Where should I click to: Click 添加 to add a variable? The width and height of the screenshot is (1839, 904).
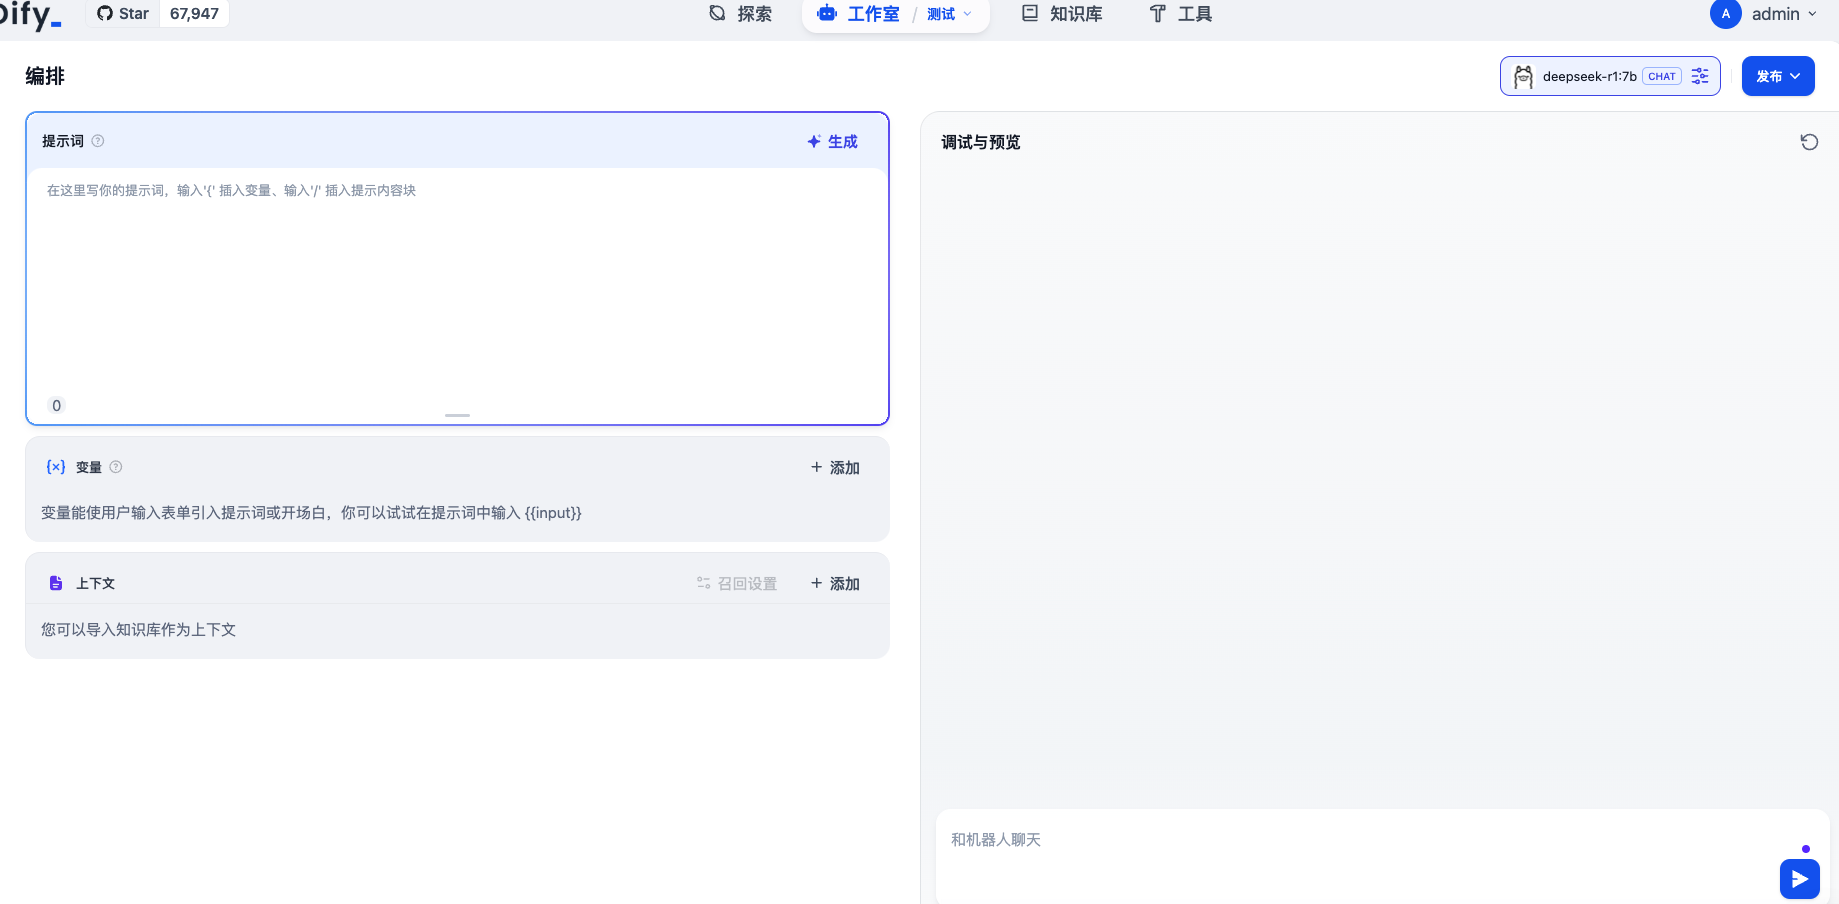pyautogui.click(x=833, y=467)
